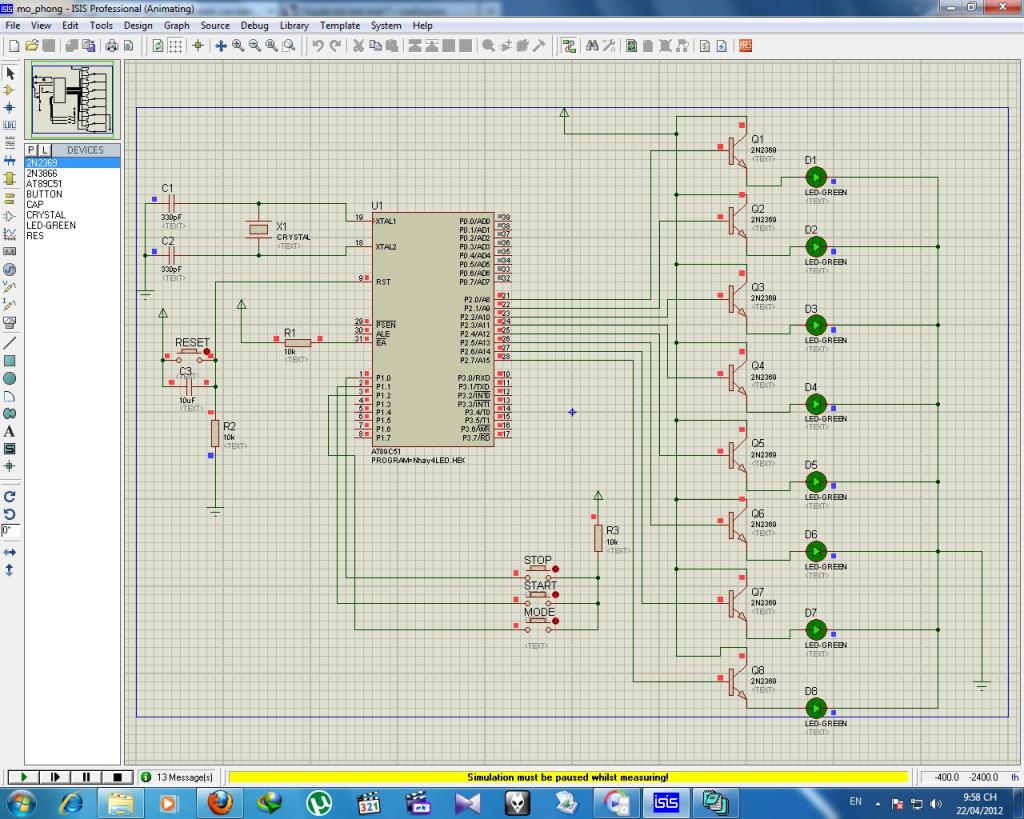The image size is (1024, 819).
Task: Click the ARES netlist transfer icon
Action: 745,45
